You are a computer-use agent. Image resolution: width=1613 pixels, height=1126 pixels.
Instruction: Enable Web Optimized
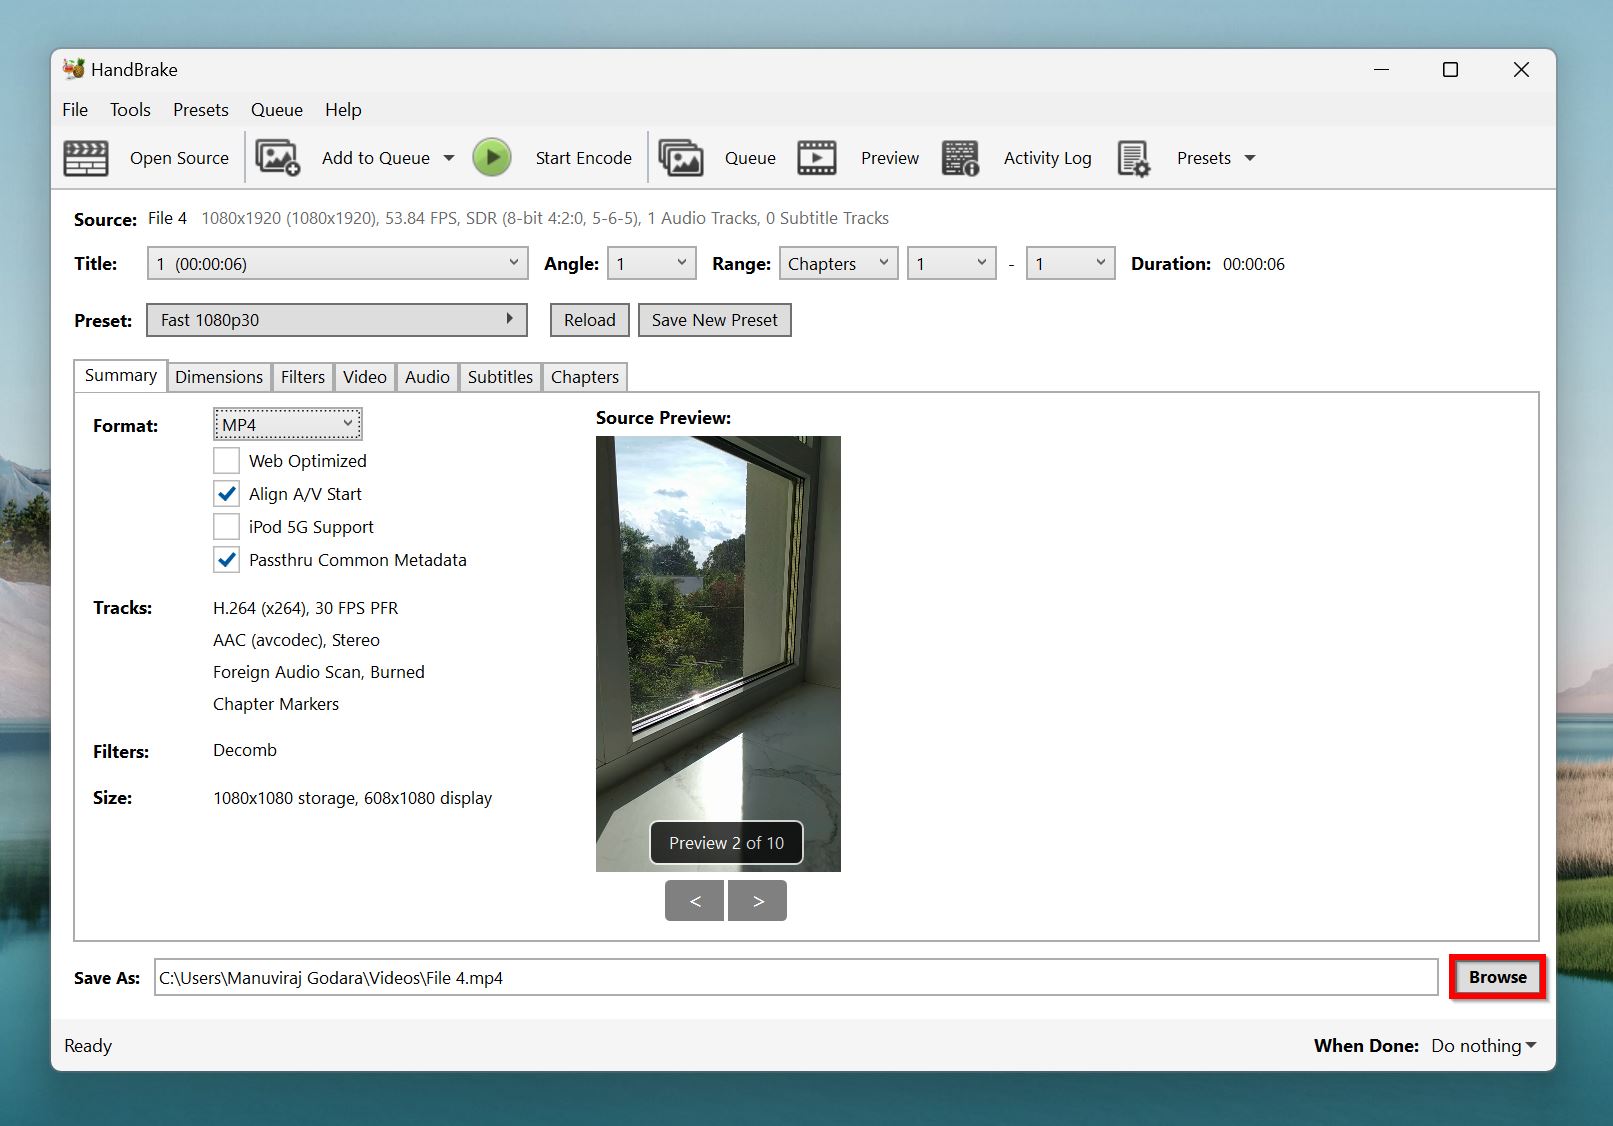tap(226, 460)
